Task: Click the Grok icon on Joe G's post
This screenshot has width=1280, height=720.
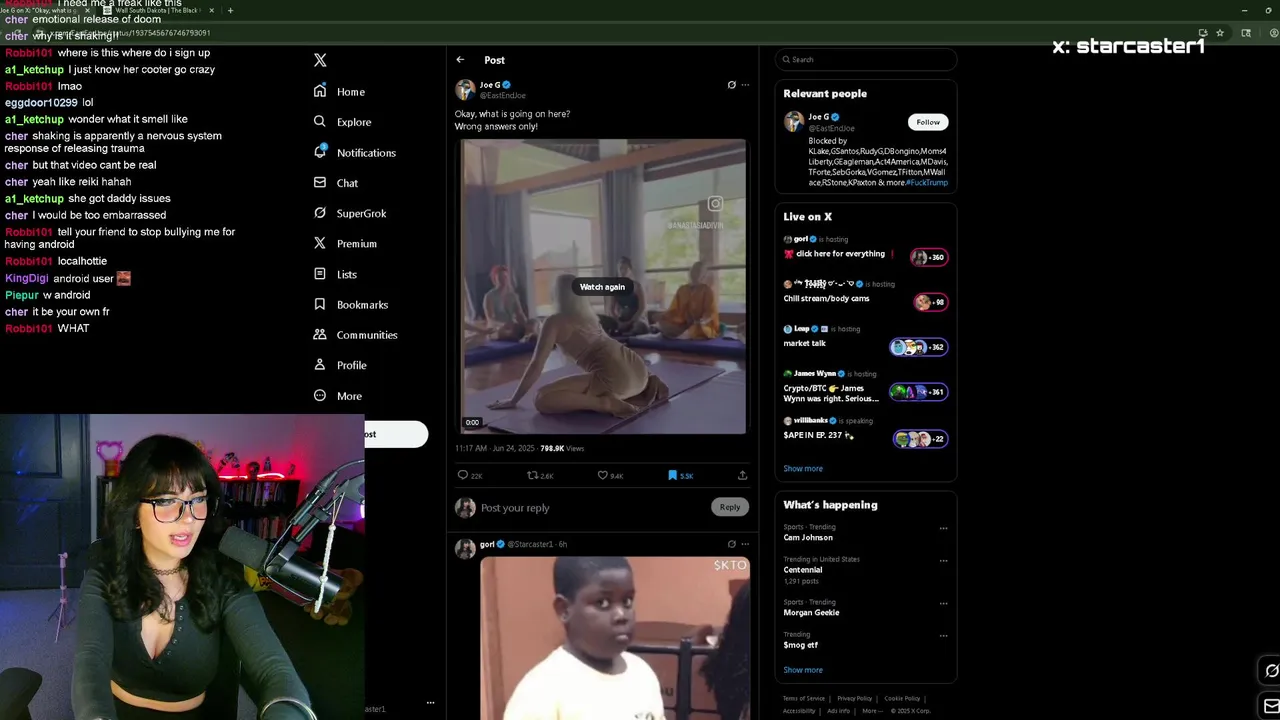Action: [731, 85]
